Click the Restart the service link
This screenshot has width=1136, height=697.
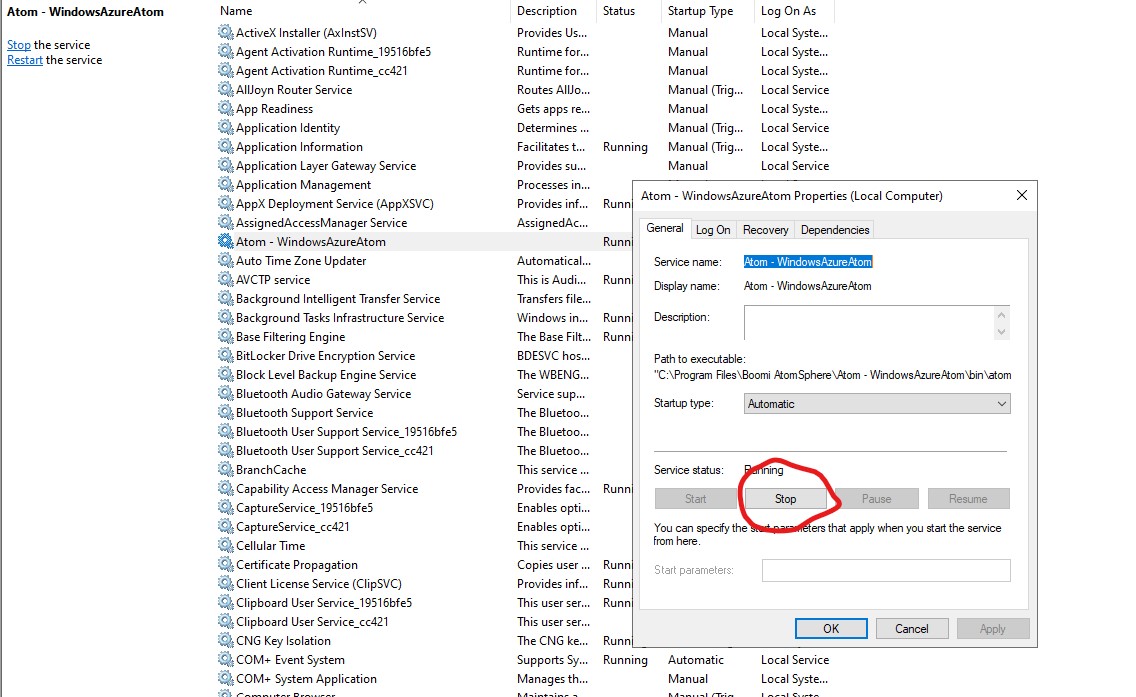point(25,60)
